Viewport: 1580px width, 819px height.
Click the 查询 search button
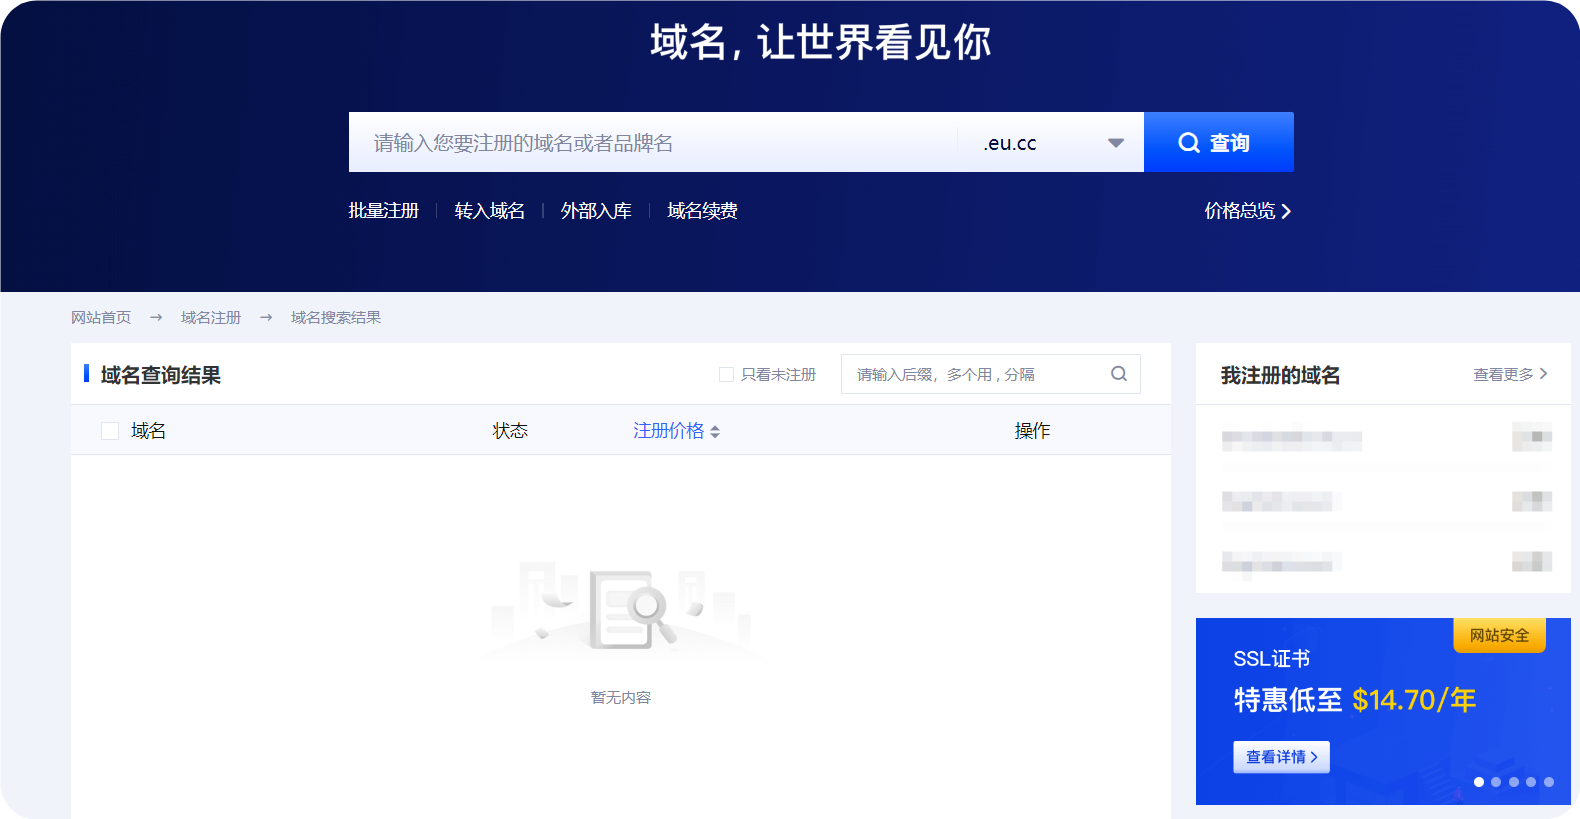(x=1218, y=142)
